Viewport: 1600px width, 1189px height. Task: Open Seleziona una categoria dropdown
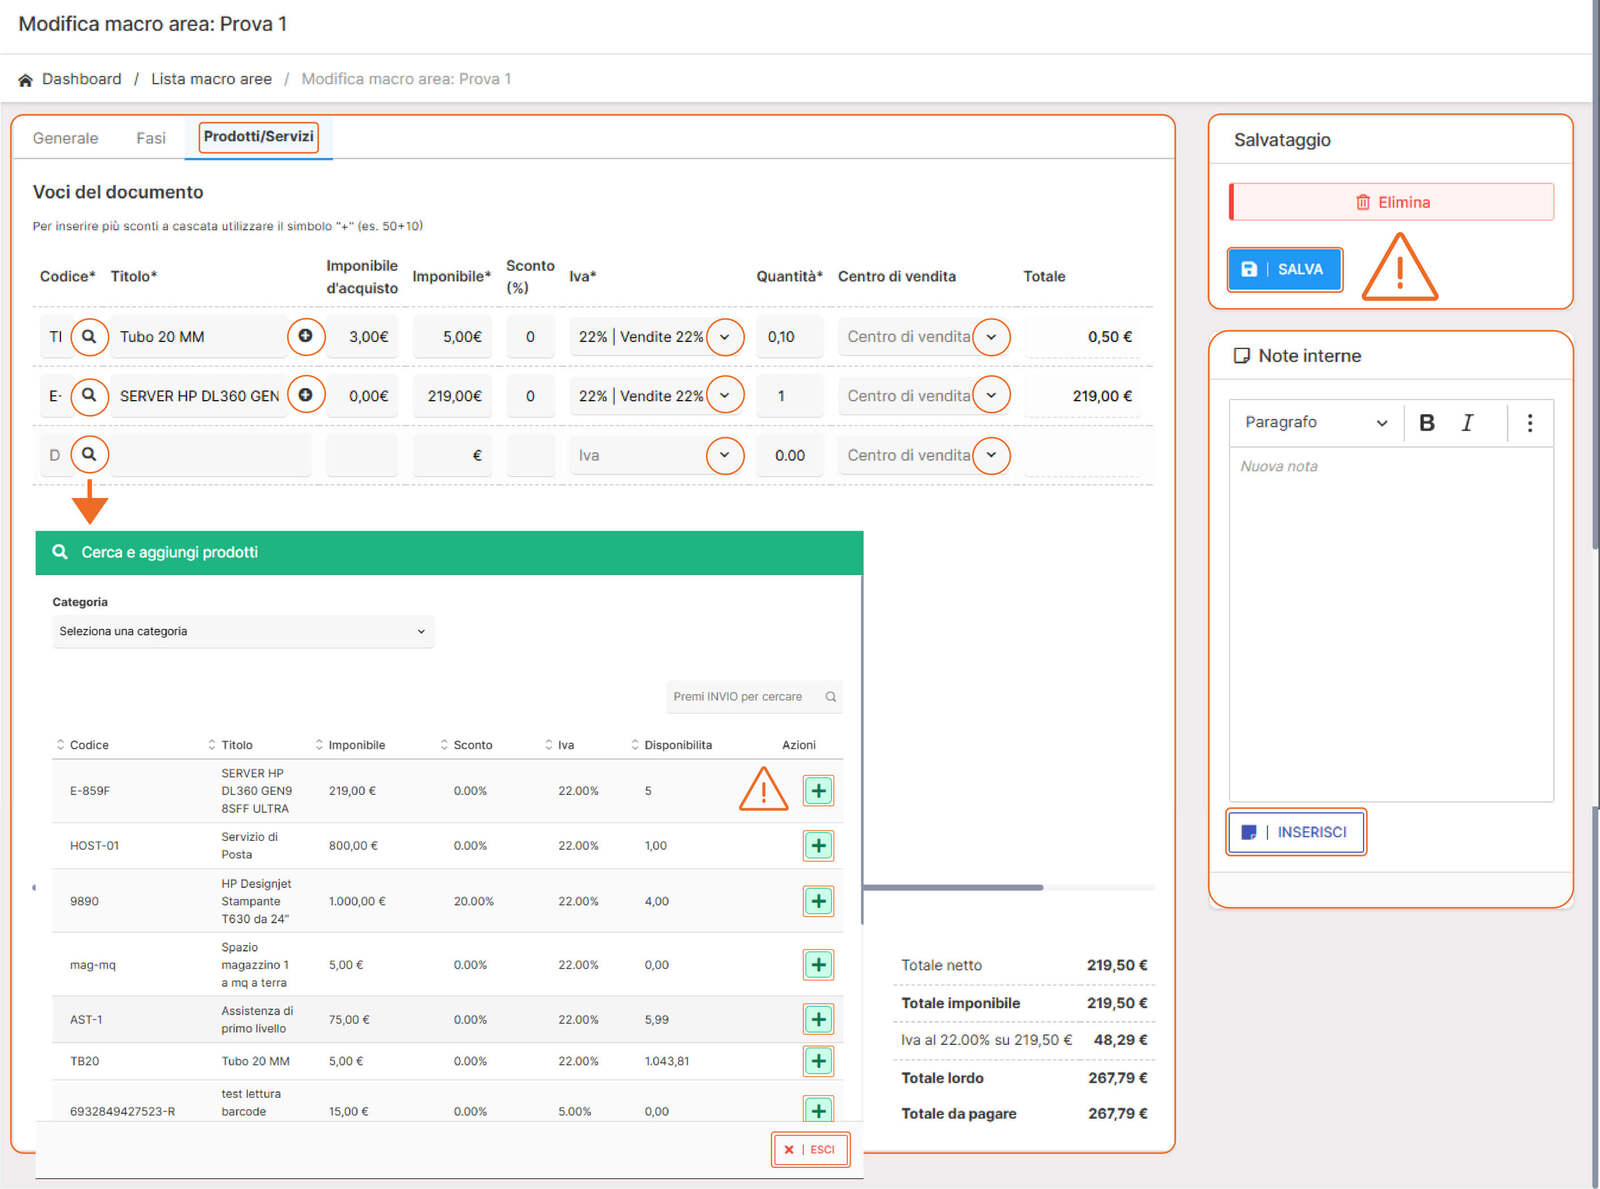coord(243,631)
